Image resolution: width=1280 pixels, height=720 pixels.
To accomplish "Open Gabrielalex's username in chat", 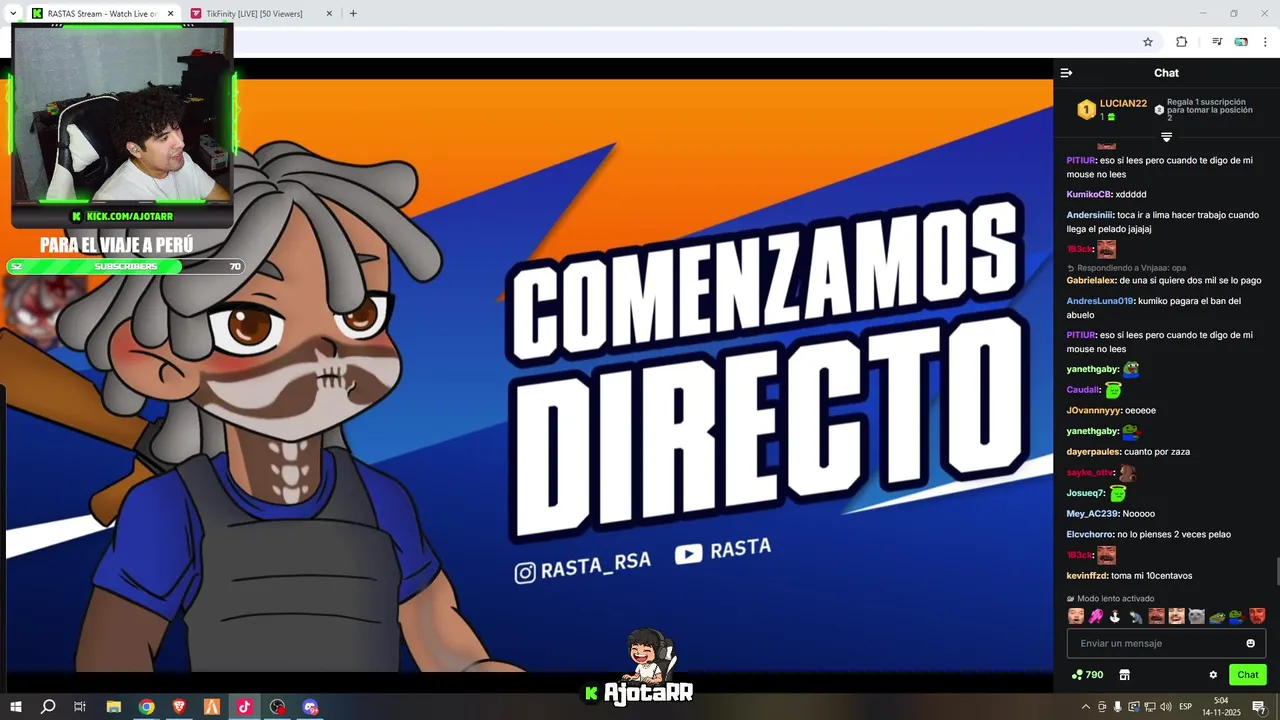I will coord(1091,281).
